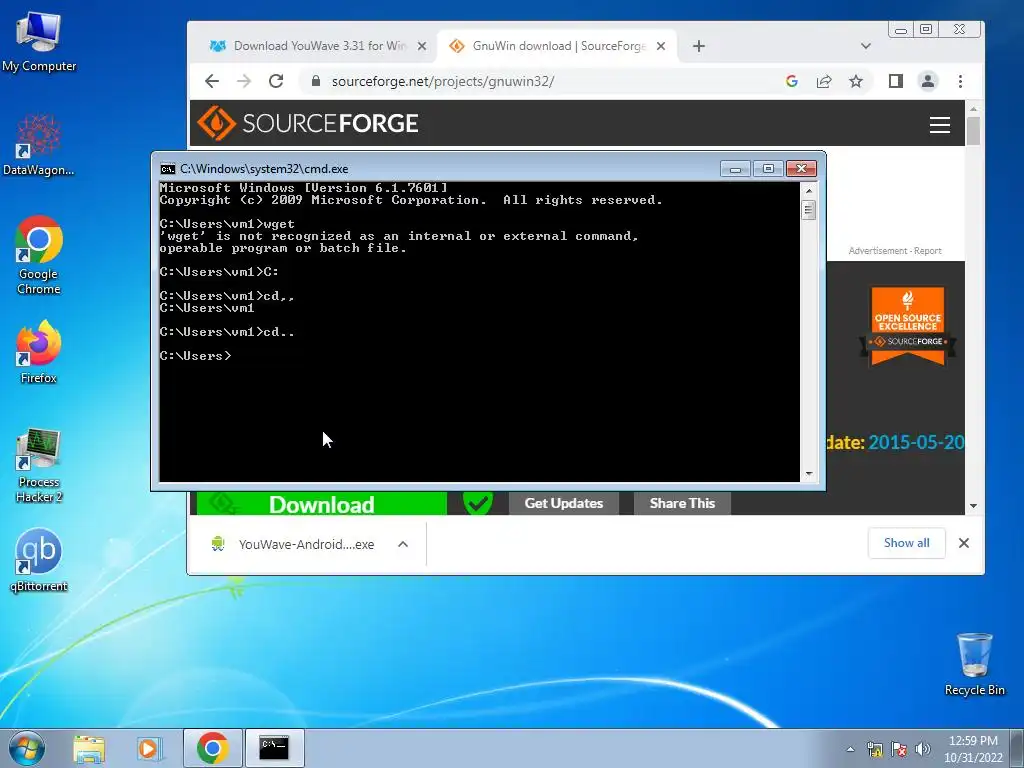Close the GnuWin SourceForge tab
This screenshot has width=1024, height=768.
(x=661, y=46)
